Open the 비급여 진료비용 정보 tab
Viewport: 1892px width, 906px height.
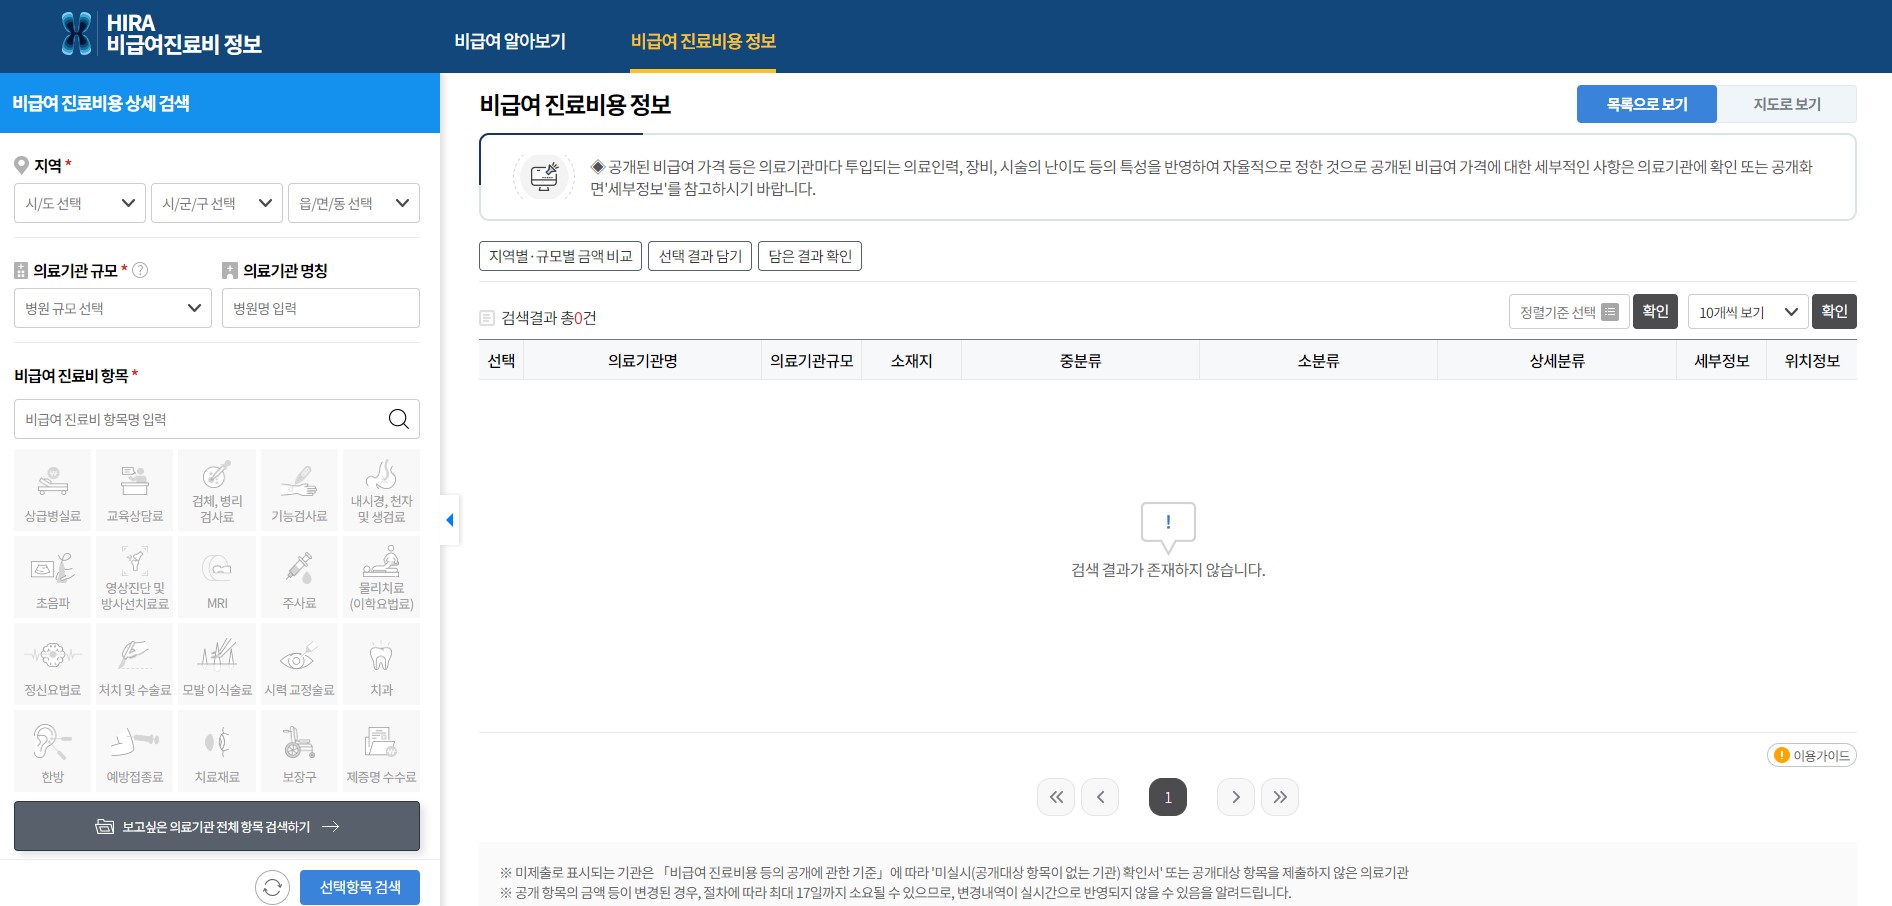pyautogui.click(x=702, y=41)
